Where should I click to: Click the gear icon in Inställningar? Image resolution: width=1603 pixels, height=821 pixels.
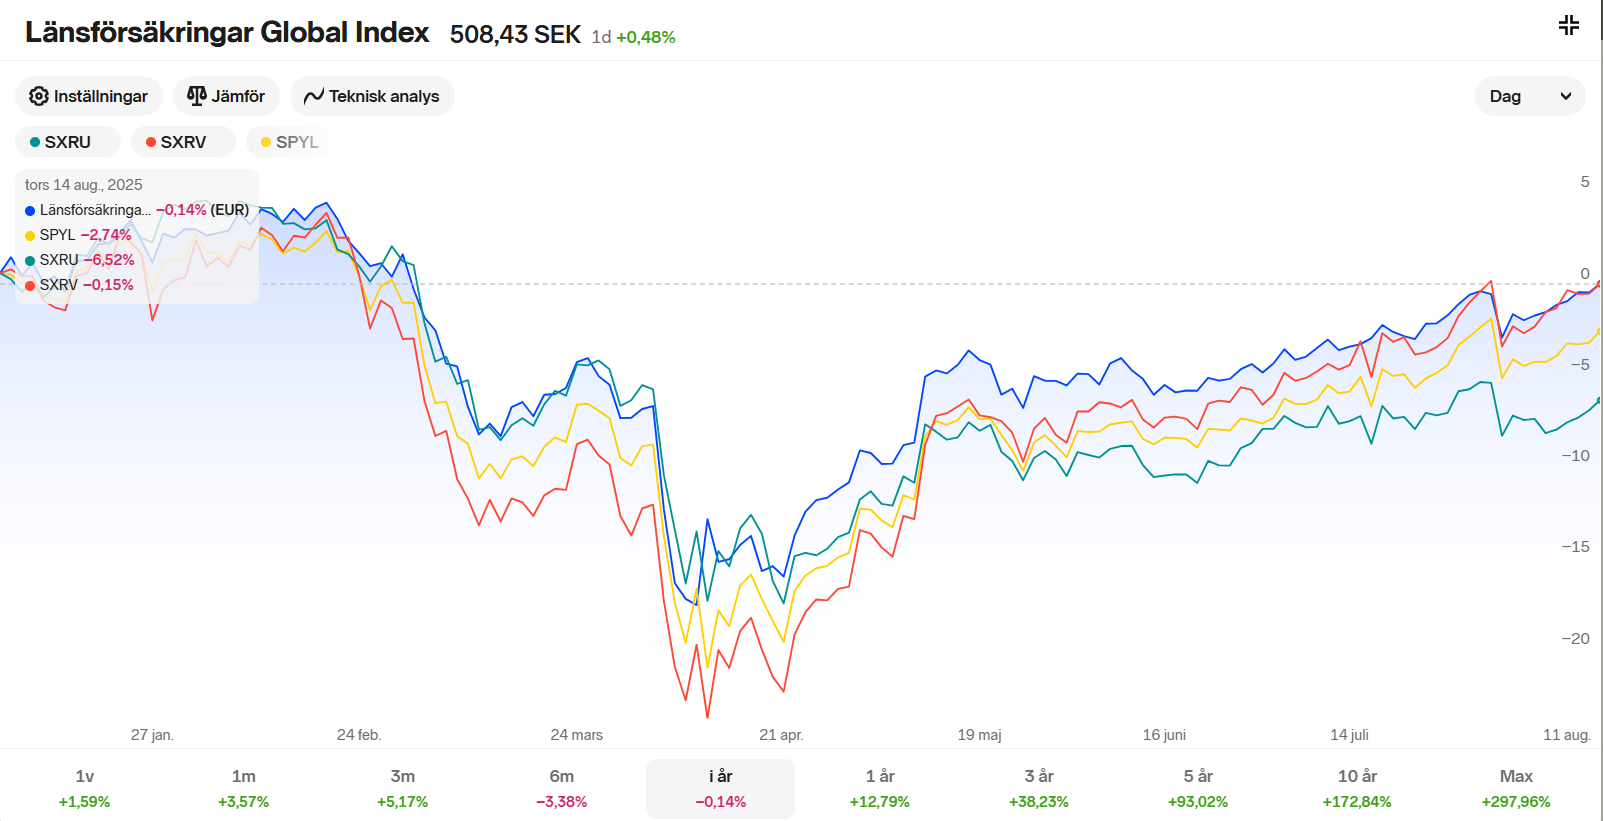coord(39,96)
